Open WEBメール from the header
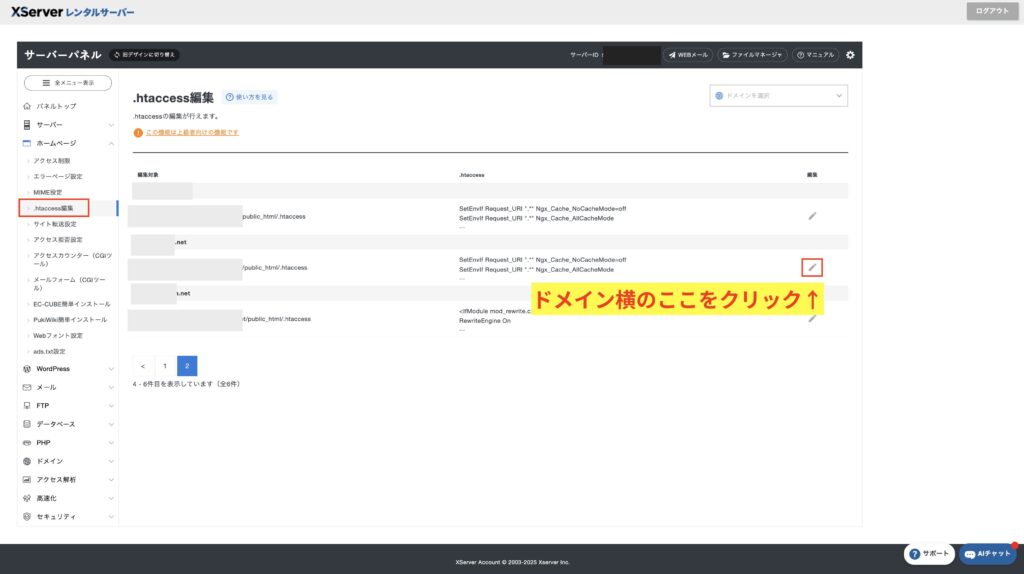The image size is (1024, 574). coord(688,55)
